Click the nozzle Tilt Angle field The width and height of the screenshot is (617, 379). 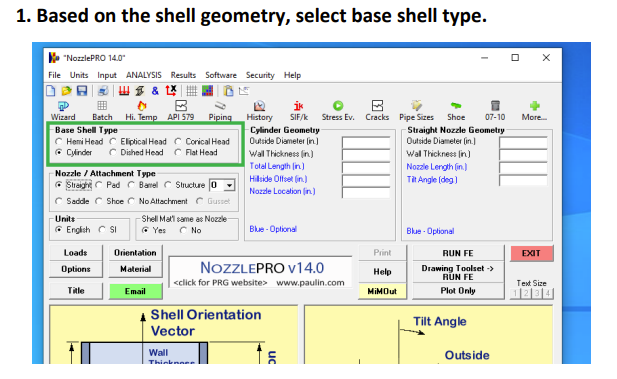523,180
